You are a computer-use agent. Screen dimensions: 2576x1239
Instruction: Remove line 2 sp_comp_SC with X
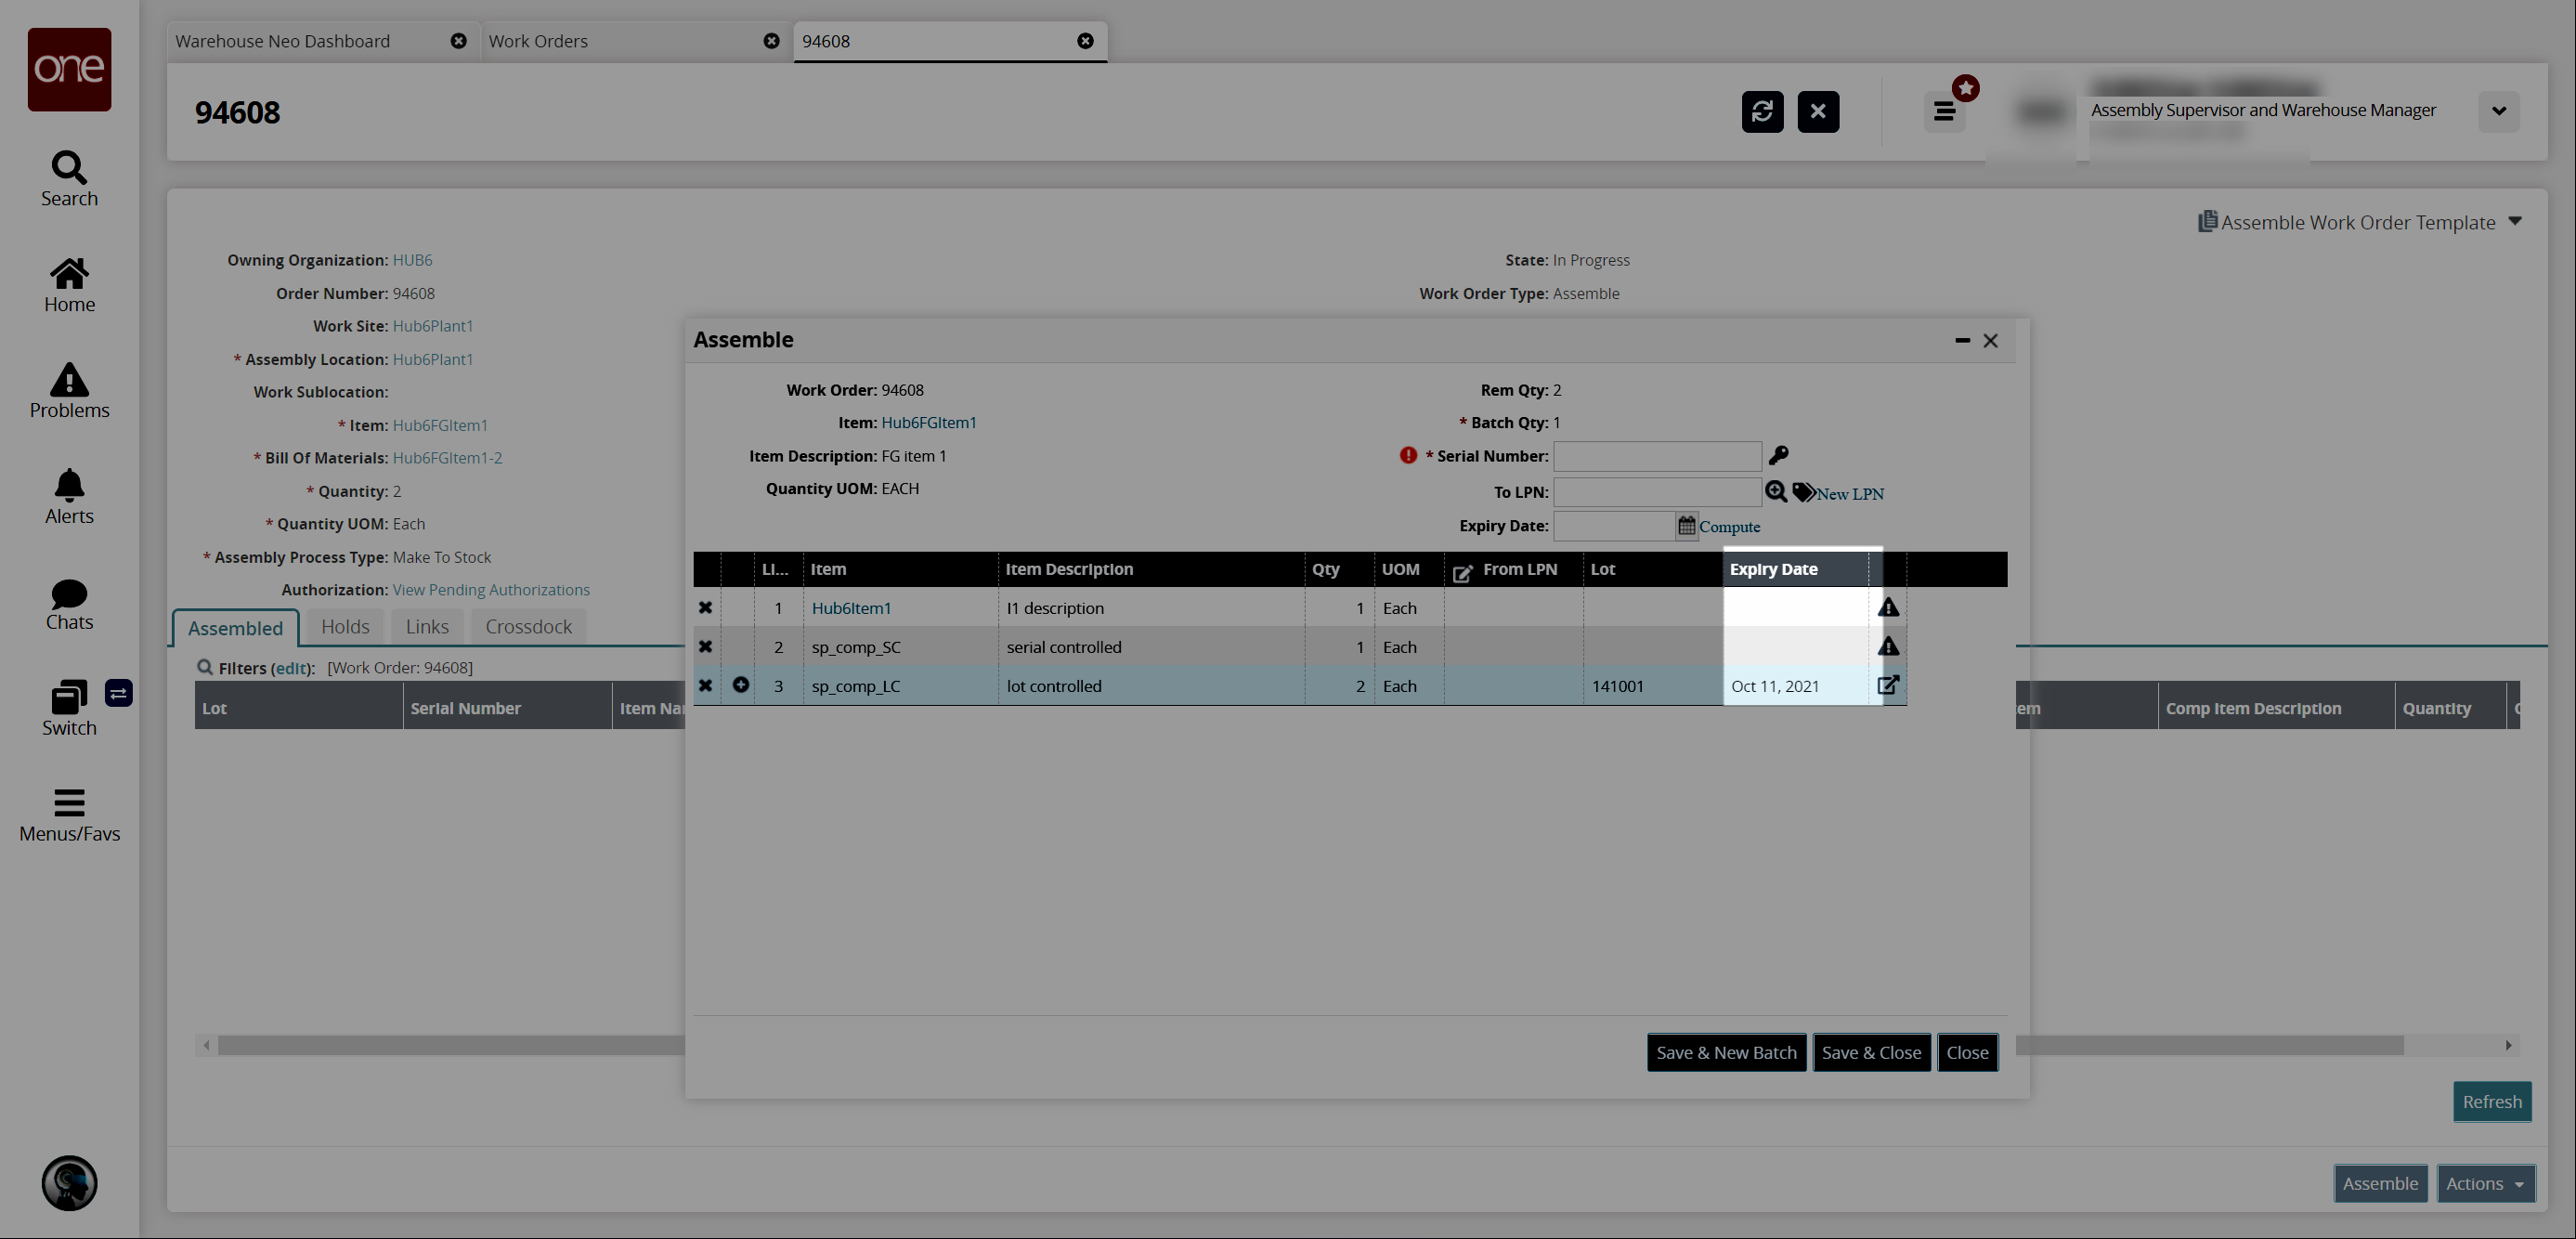[x=705, y=647]
